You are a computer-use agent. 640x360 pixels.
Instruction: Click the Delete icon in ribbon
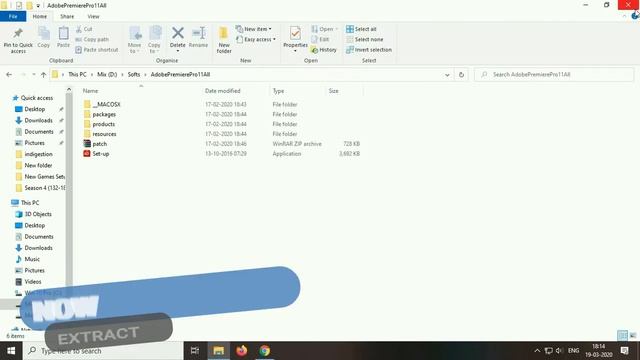pos(178,39)
